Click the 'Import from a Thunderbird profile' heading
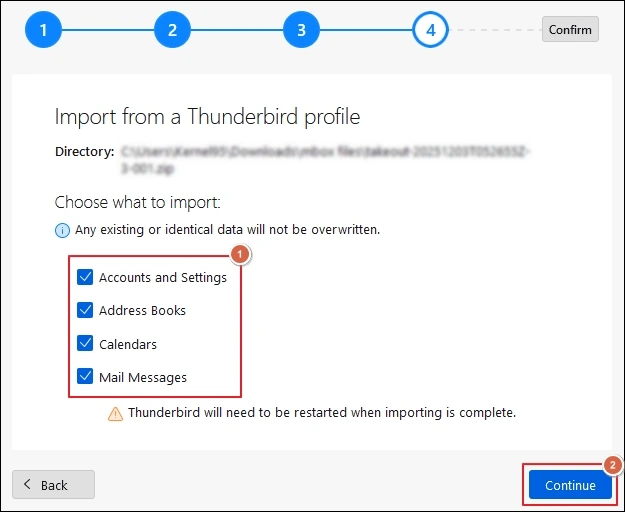Screen dimensions: 625x512 tap(207, 117)
